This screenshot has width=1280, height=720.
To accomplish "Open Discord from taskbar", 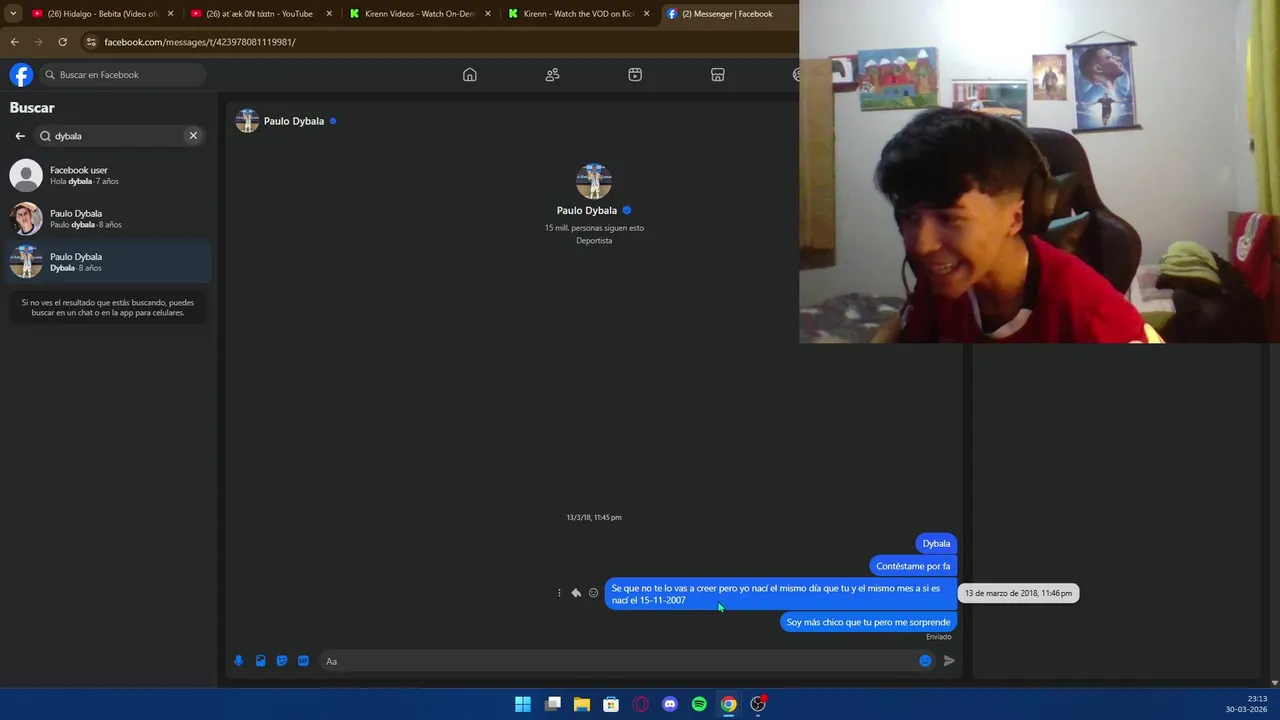I will 670,704.
